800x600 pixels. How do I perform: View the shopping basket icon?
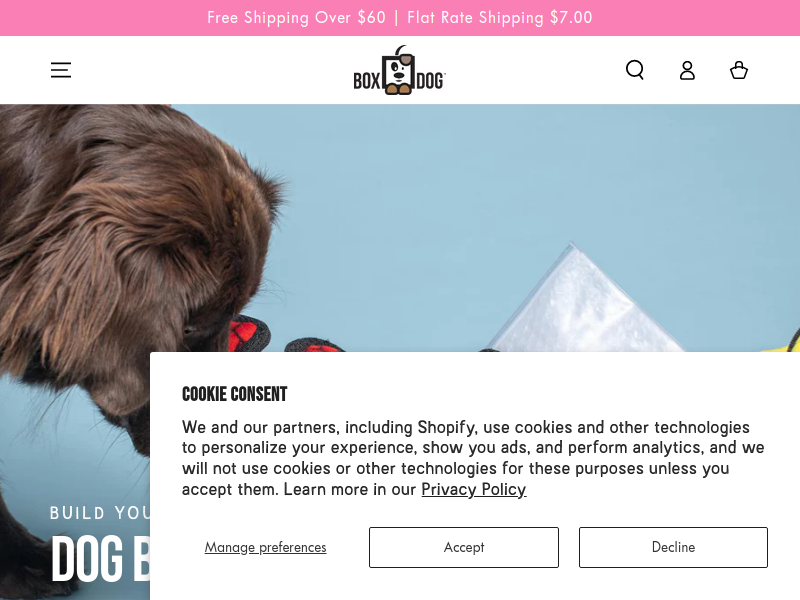[x=739, y=70]
